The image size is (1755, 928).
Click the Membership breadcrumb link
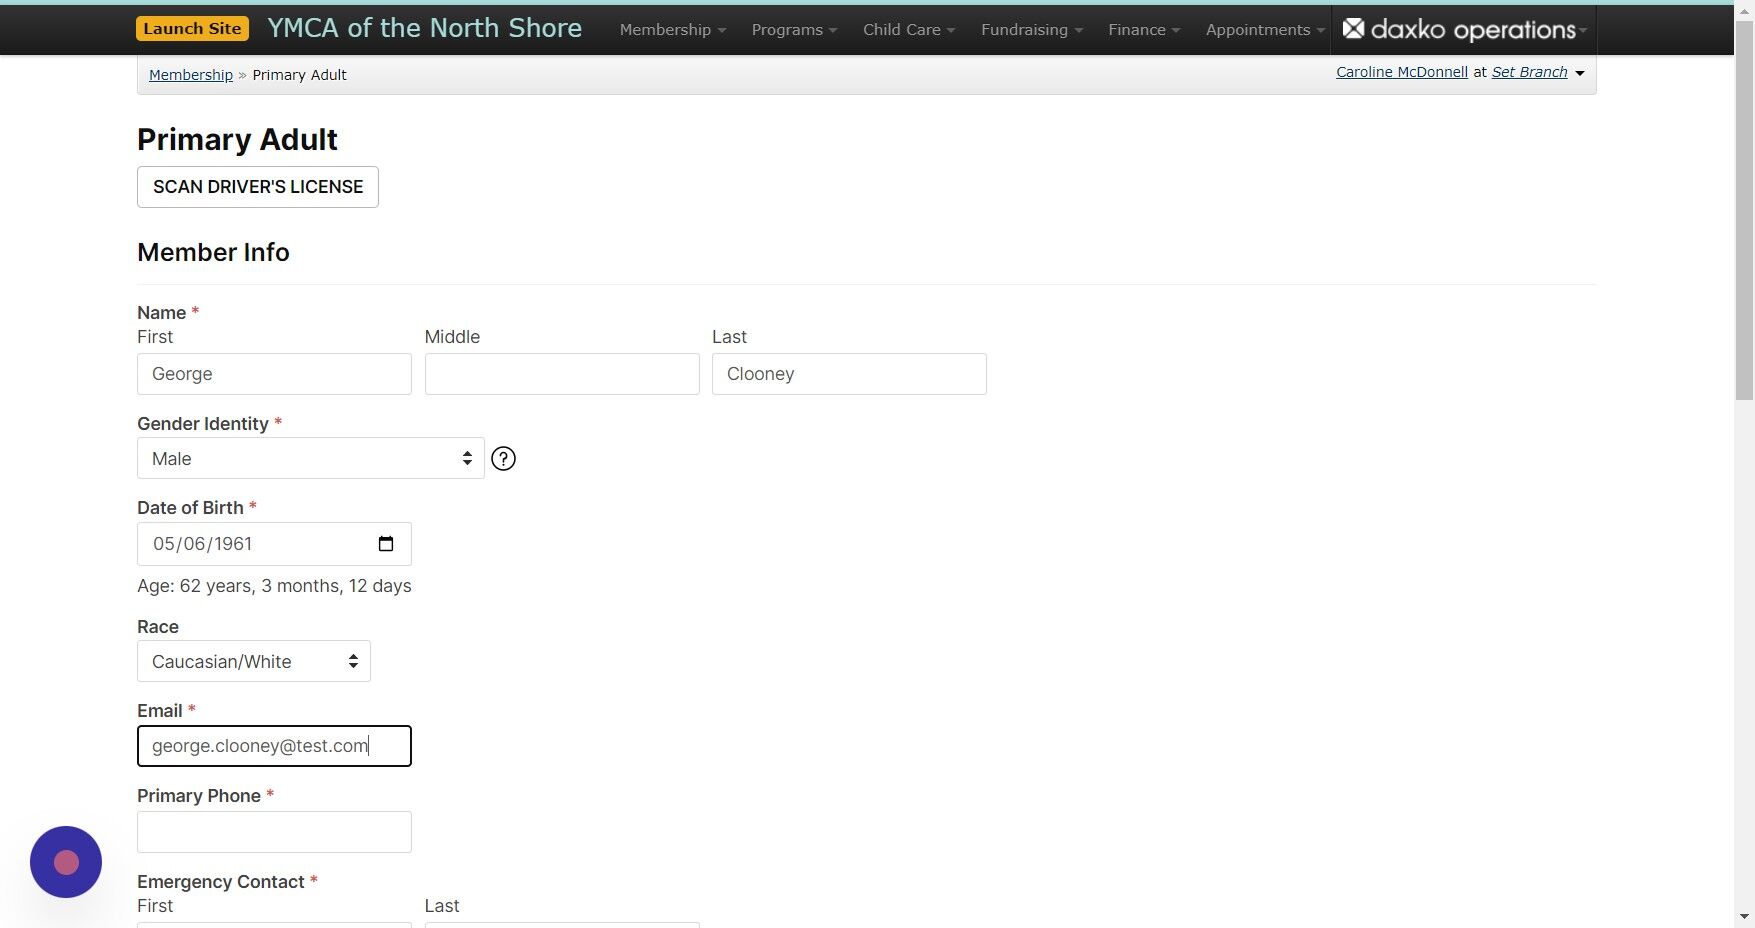point(190,74)
